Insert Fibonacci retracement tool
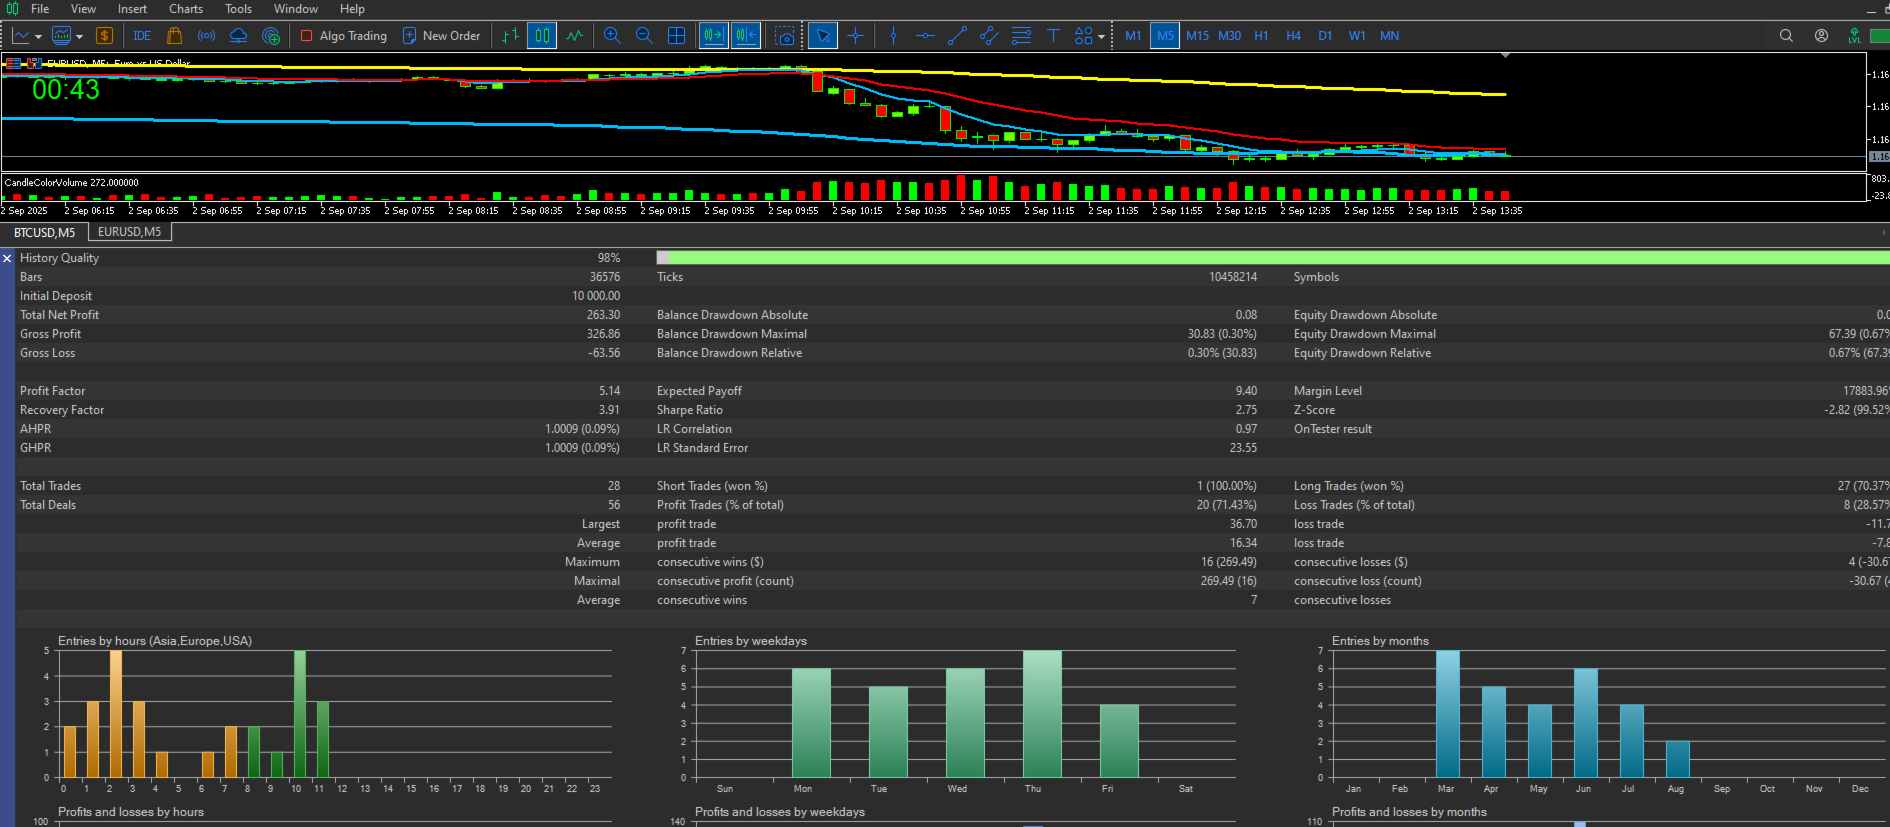 point(1021,36)
